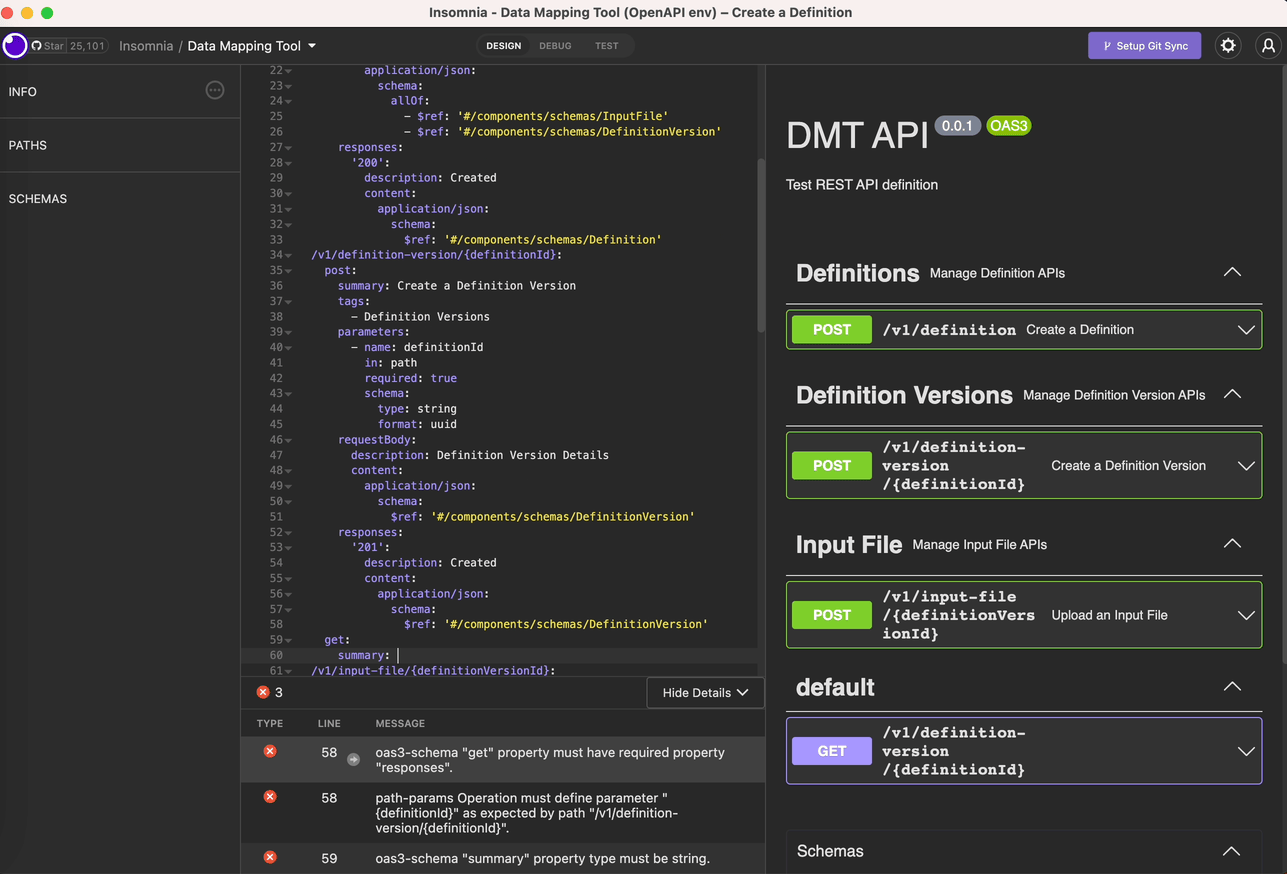Switch to the DEBUG tab
The height and width of the screenshot is (874, 1287).
[555, 46]
